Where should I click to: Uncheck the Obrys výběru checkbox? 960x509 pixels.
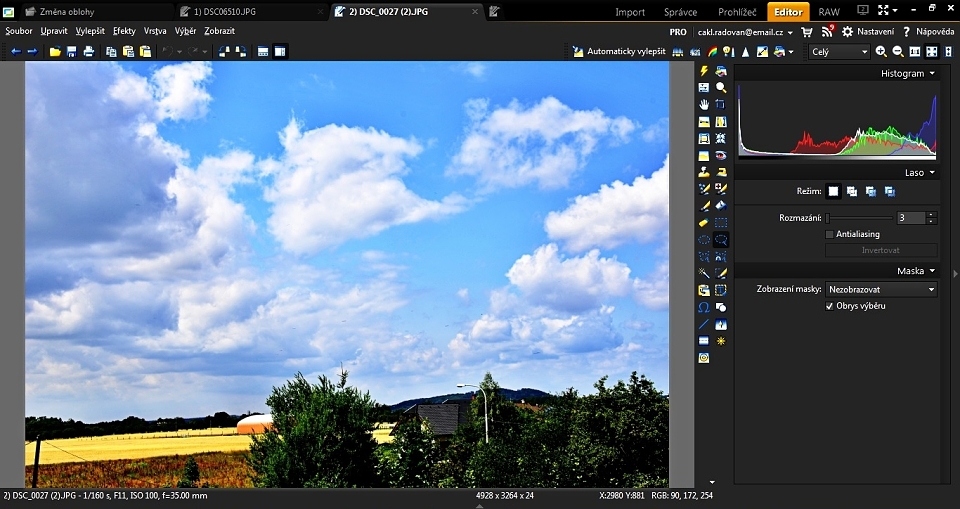[x=829, y=306]
